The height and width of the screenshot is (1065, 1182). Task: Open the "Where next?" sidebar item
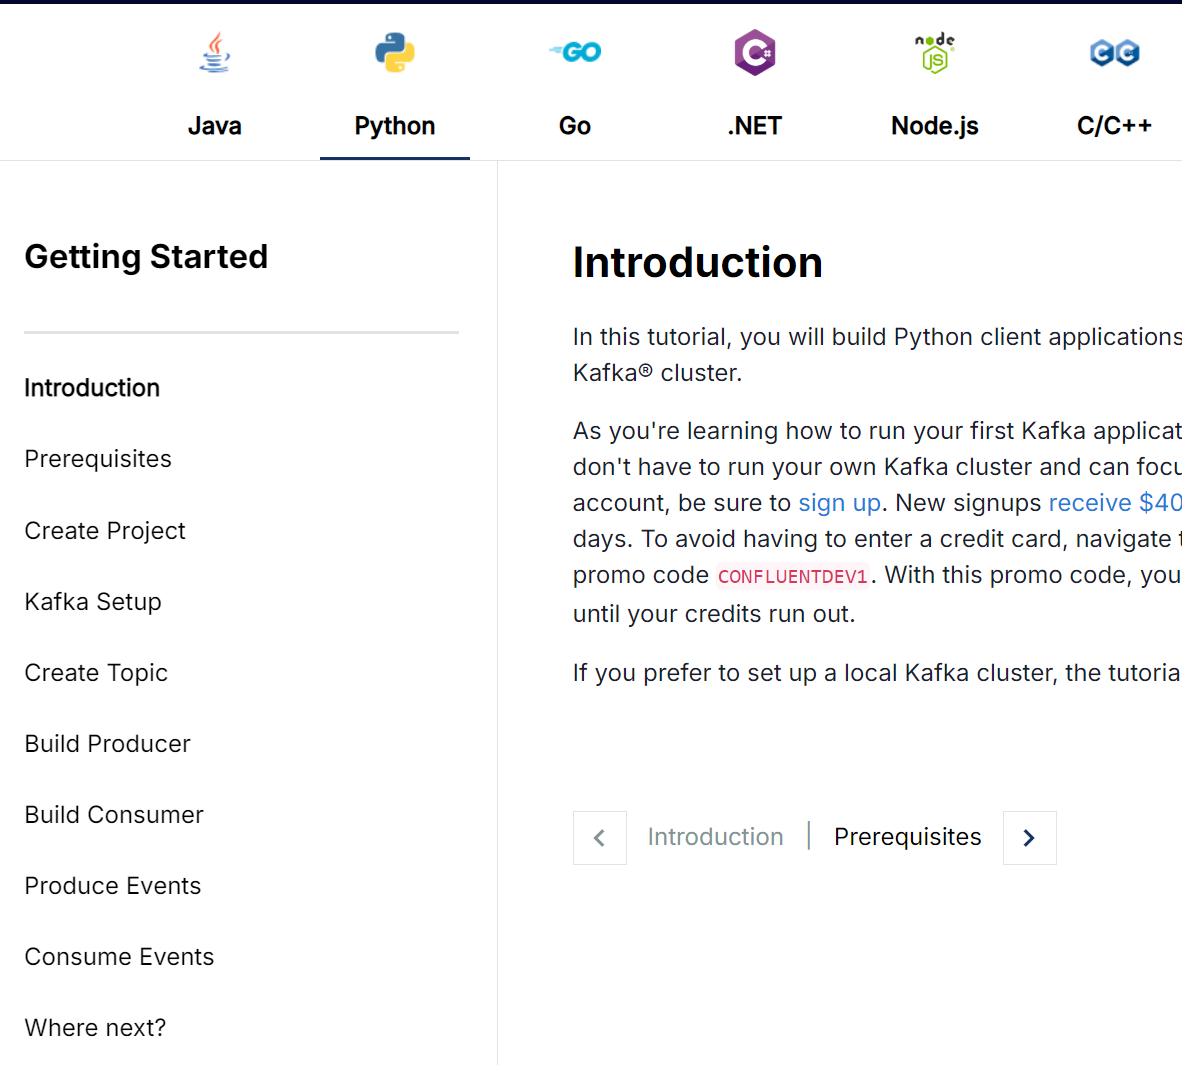pyautogui.click(x=95, y=1028)
